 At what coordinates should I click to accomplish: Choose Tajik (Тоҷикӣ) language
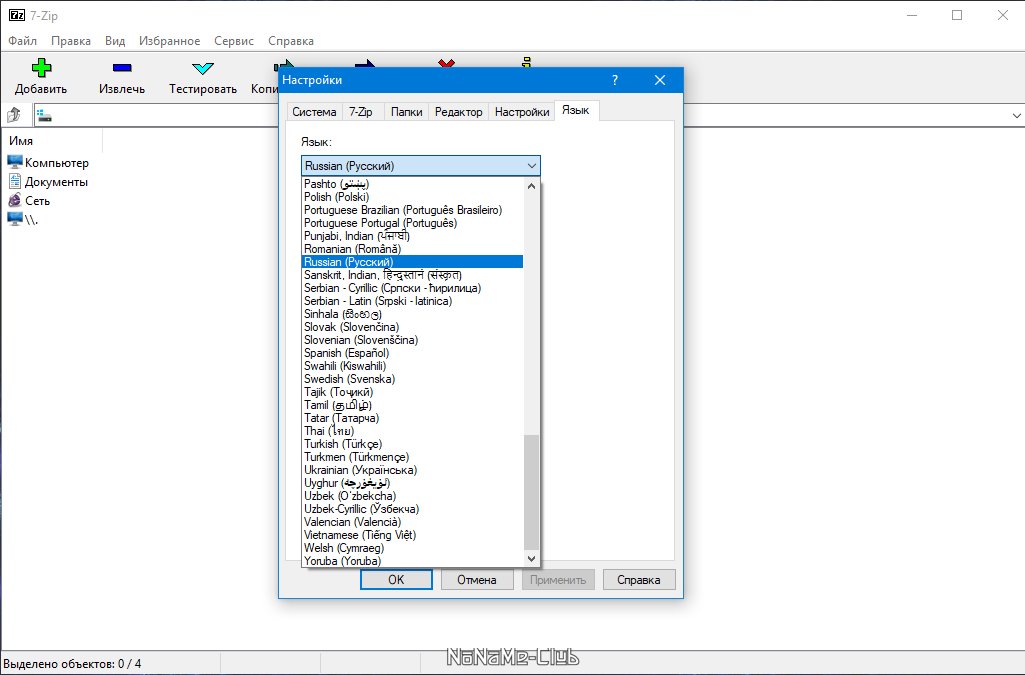pos(412,392)
